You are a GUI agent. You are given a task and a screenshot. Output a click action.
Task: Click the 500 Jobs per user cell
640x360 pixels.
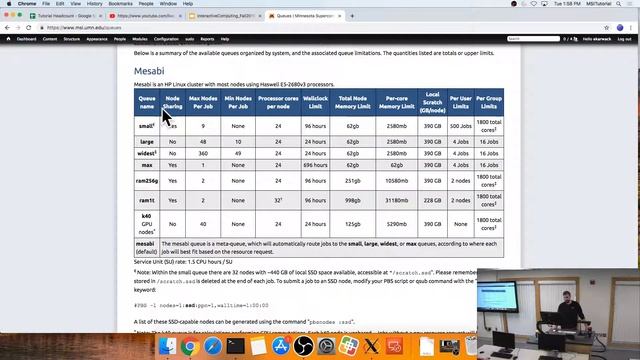coord(460,126)
